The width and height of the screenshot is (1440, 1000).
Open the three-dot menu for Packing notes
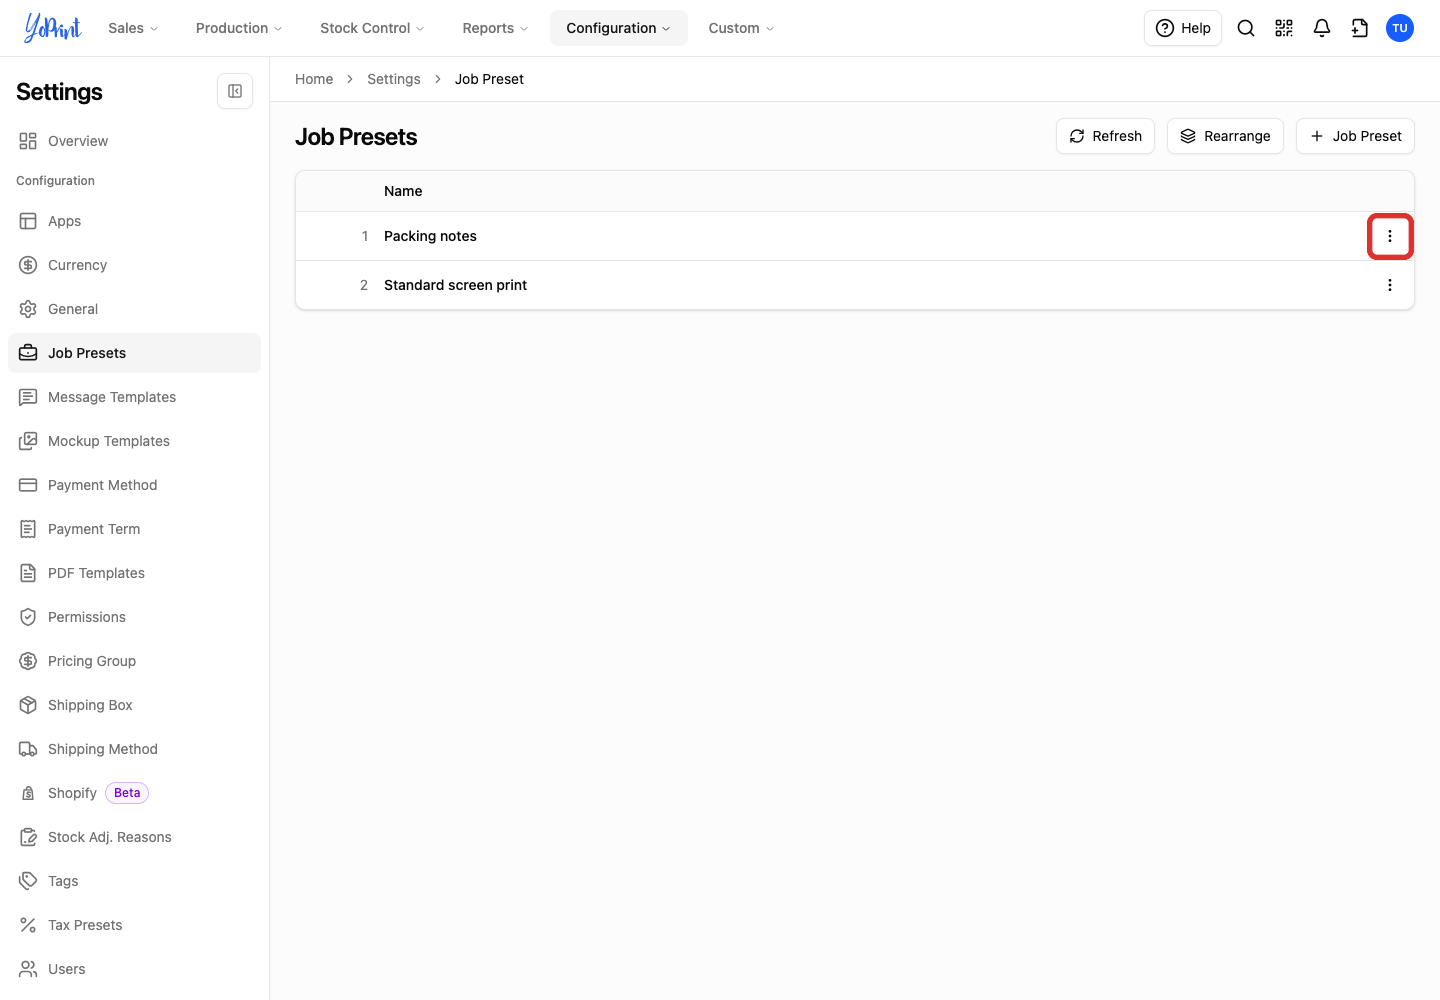(x=1390, y=236)
